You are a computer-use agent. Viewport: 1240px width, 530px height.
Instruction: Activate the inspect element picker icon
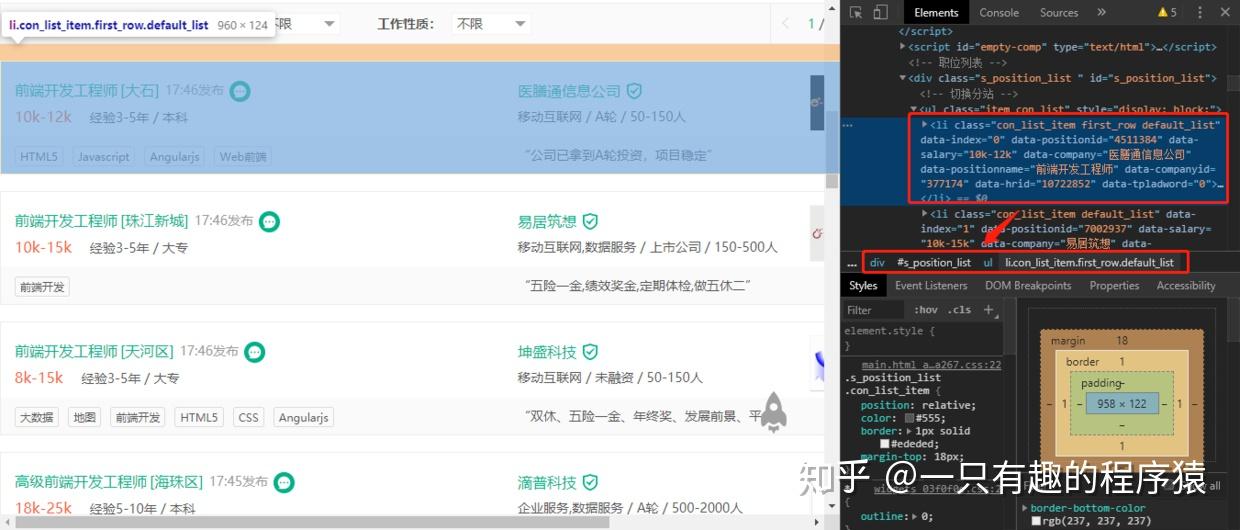tap(856, 12)
